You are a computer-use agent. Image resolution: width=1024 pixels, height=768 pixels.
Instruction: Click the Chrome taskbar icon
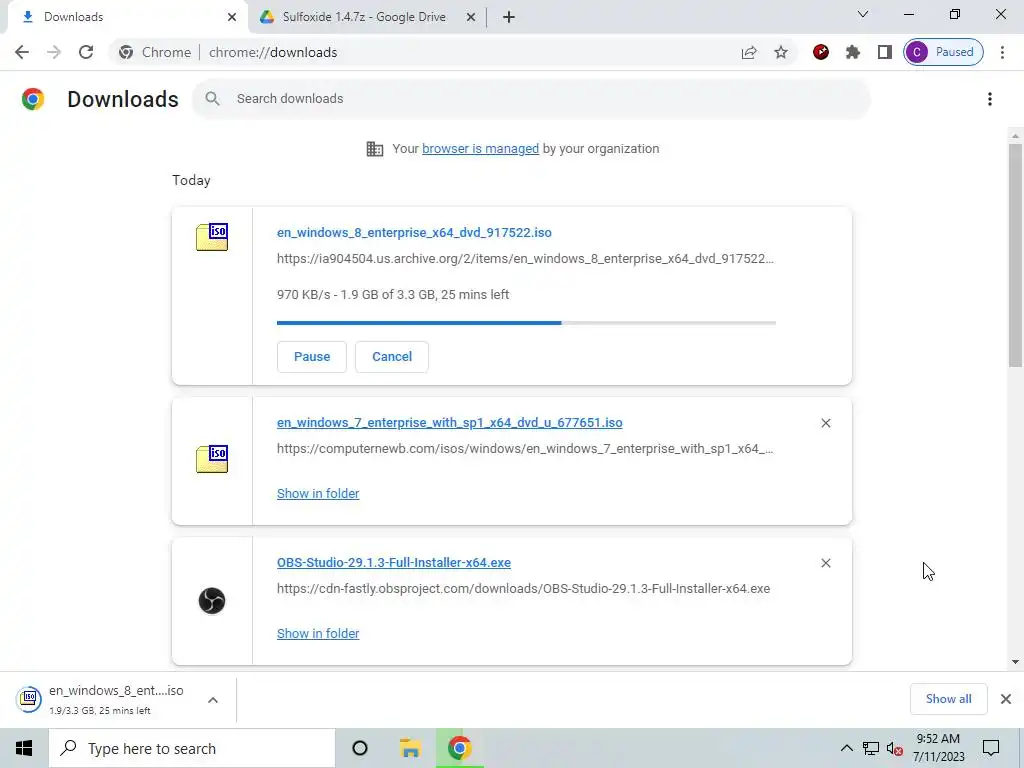pyautogui.click(x=460, y=748)
